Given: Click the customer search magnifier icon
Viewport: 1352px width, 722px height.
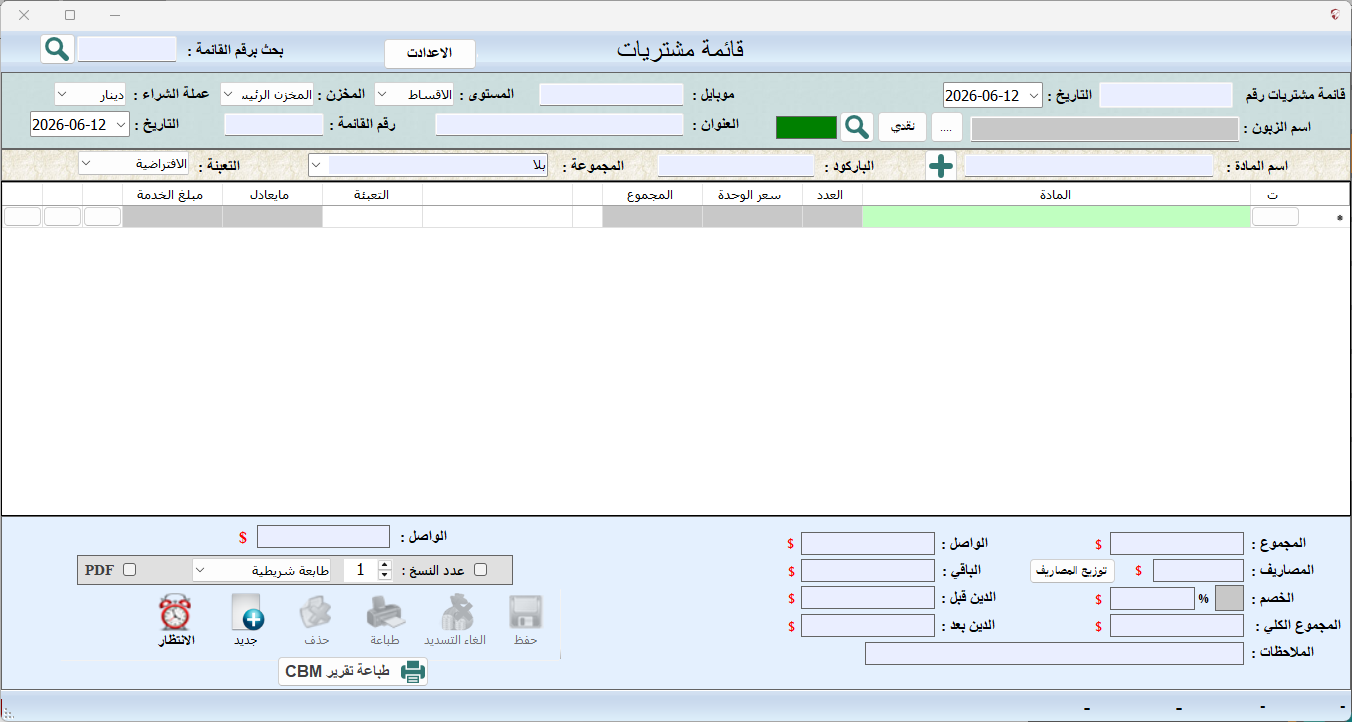Looking at the screenshot, I should coord(856,127).
